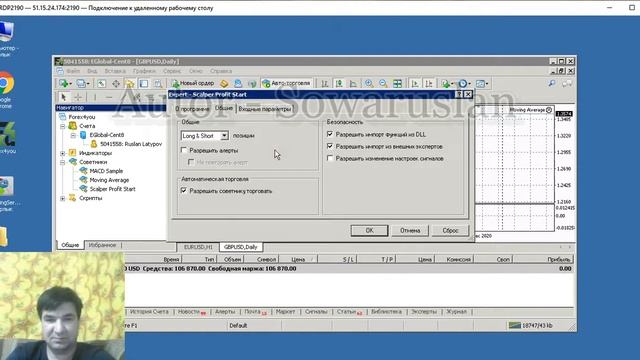This screenshot has width=640, height=360.
Task: Open the Long & Short positions dropdown
Action: pos(224,136)
